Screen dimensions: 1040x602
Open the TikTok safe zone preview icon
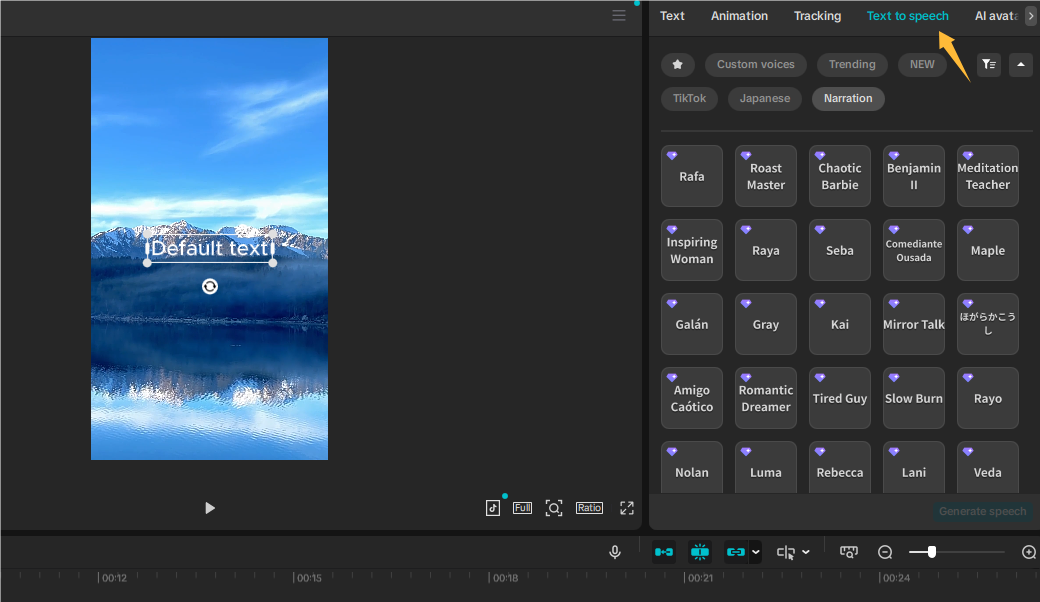[x=493, y=508]
